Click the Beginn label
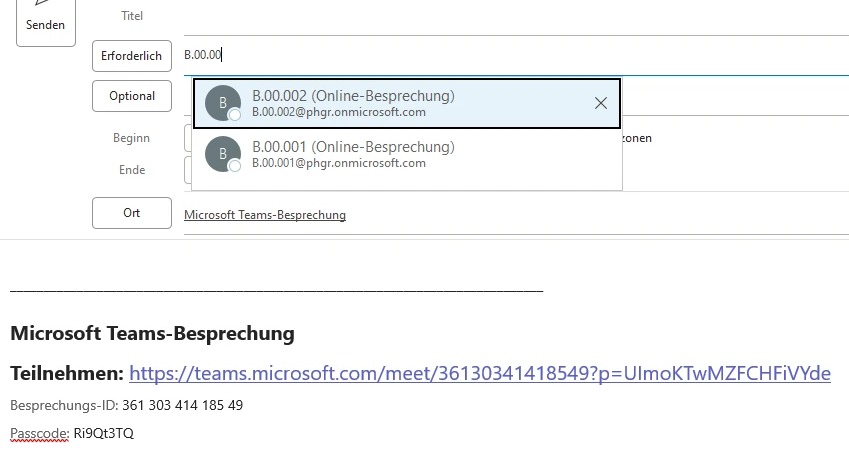 click(x=132, y=138)
